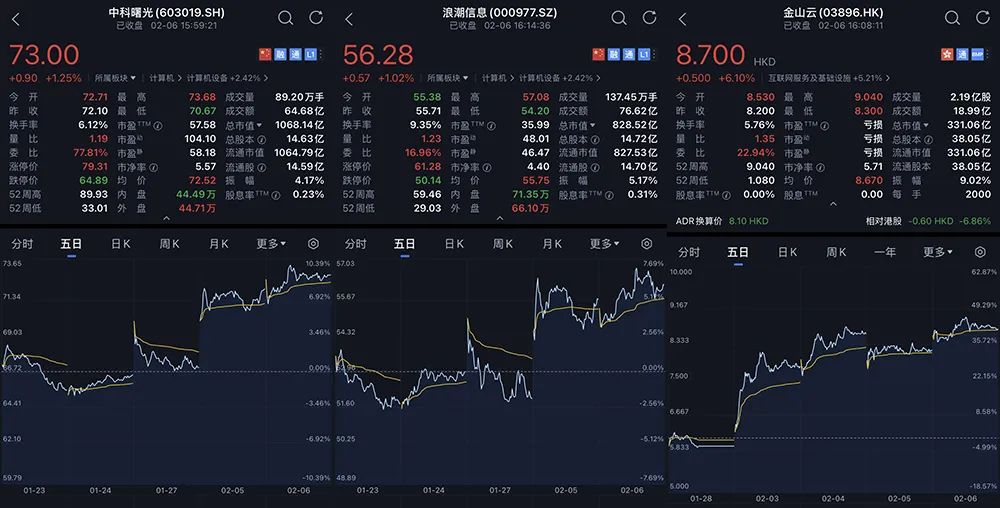Click the China flag badge for 中科曙光
The image size is (1000, 508).
(x=265, y=55)
